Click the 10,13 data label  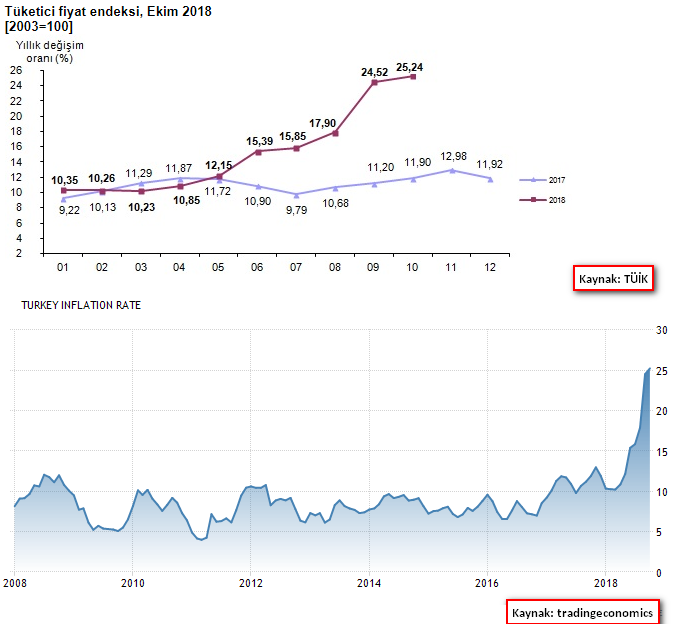pyautogui.click(x=103, y=207)
